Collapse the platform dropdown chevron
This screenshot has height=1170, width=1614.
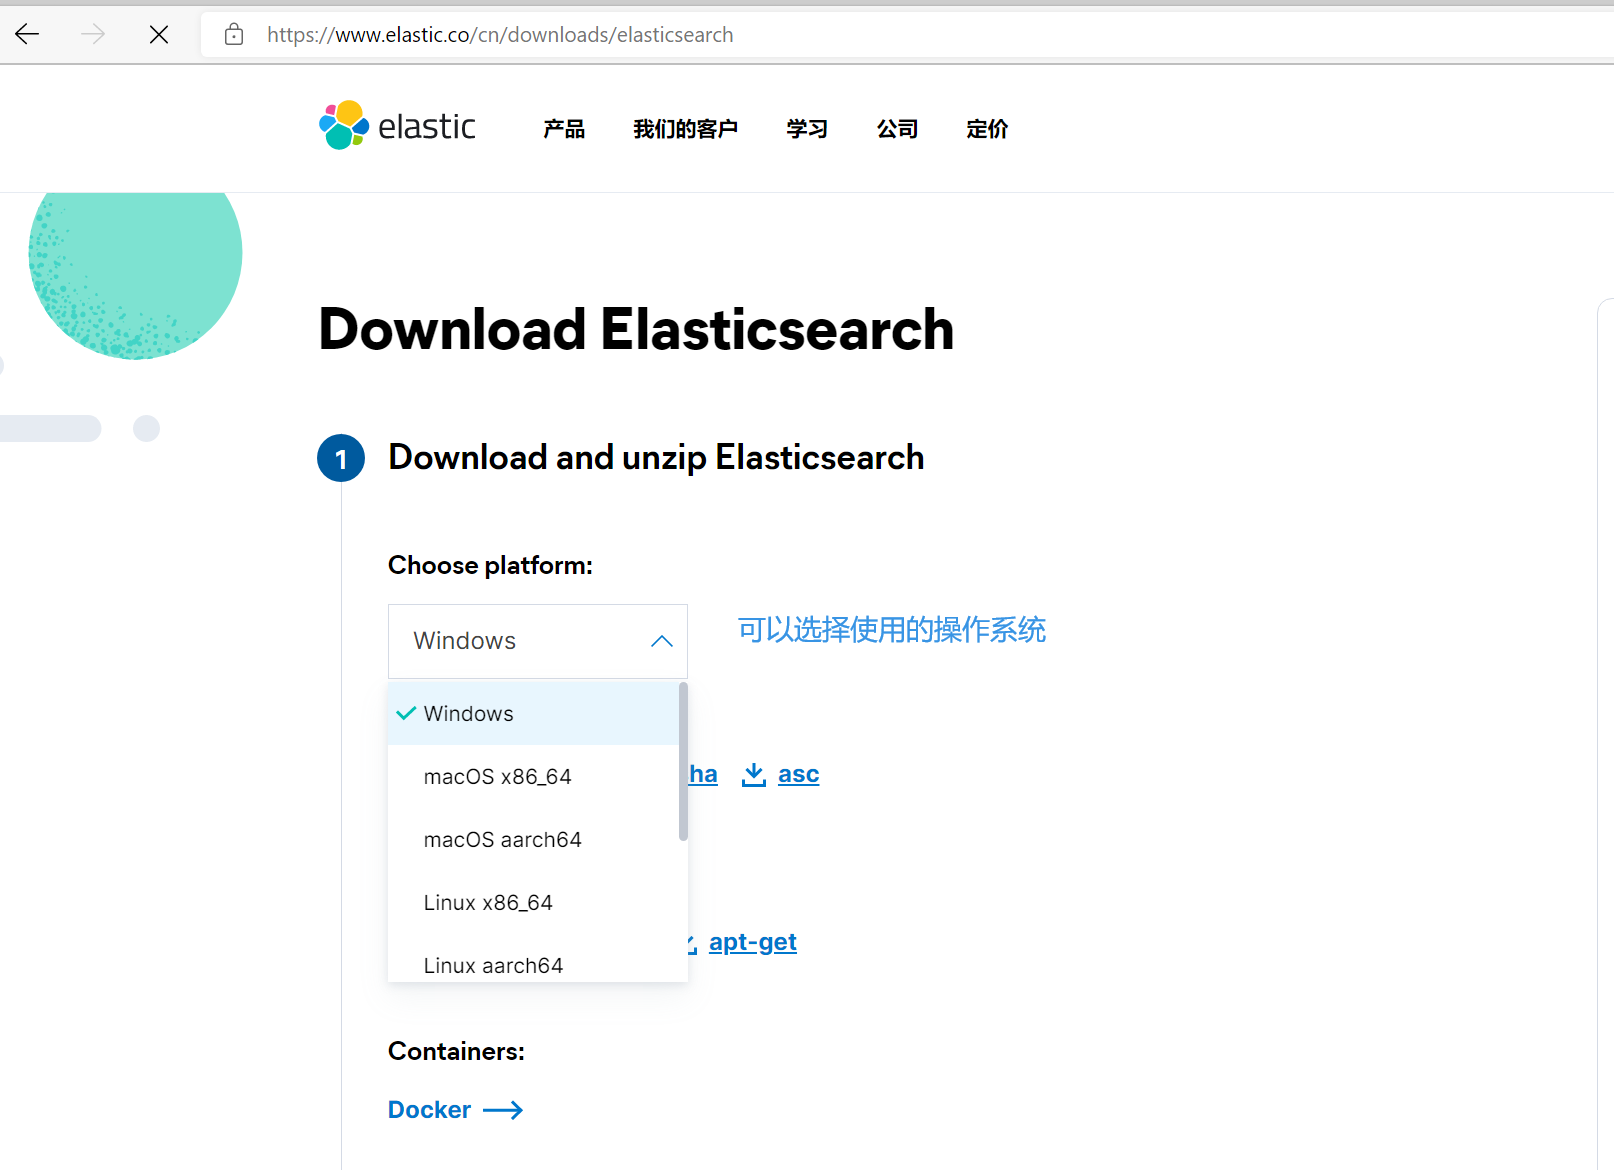662,641
